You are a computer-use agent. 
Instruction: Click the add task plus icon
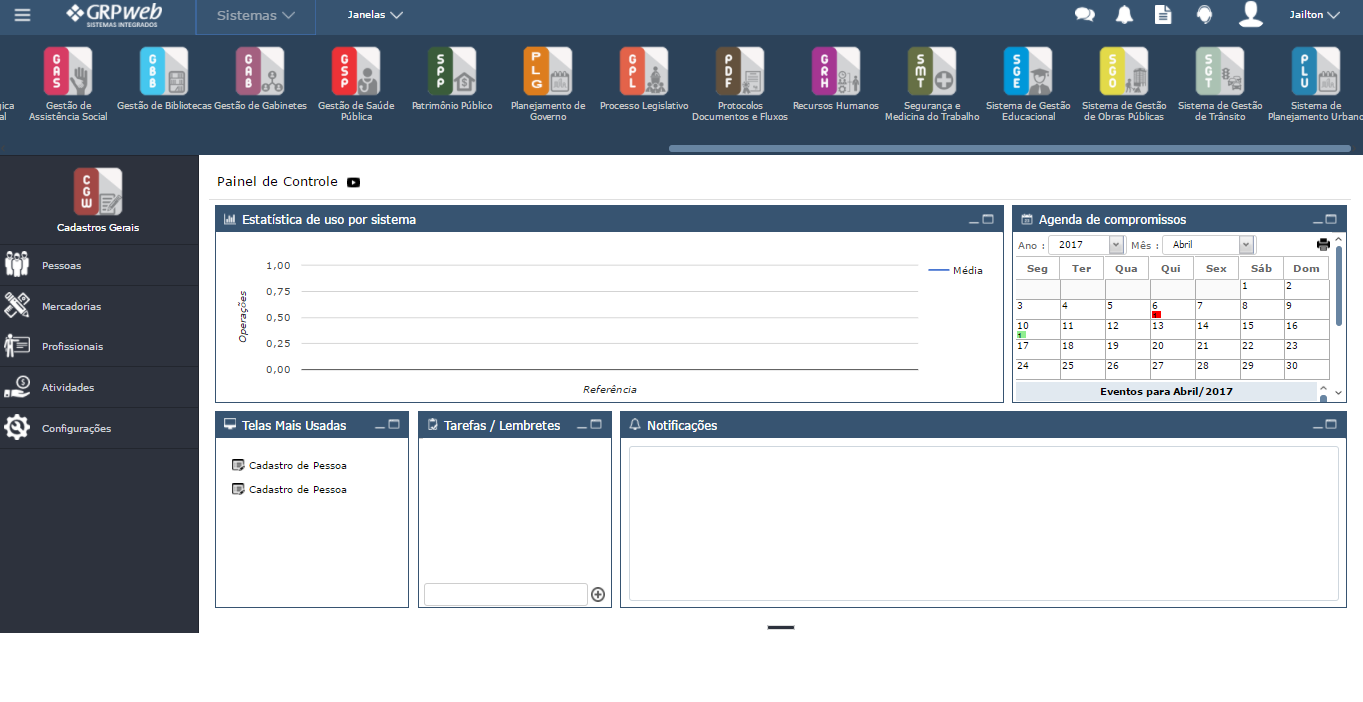[x=598, y=594]
